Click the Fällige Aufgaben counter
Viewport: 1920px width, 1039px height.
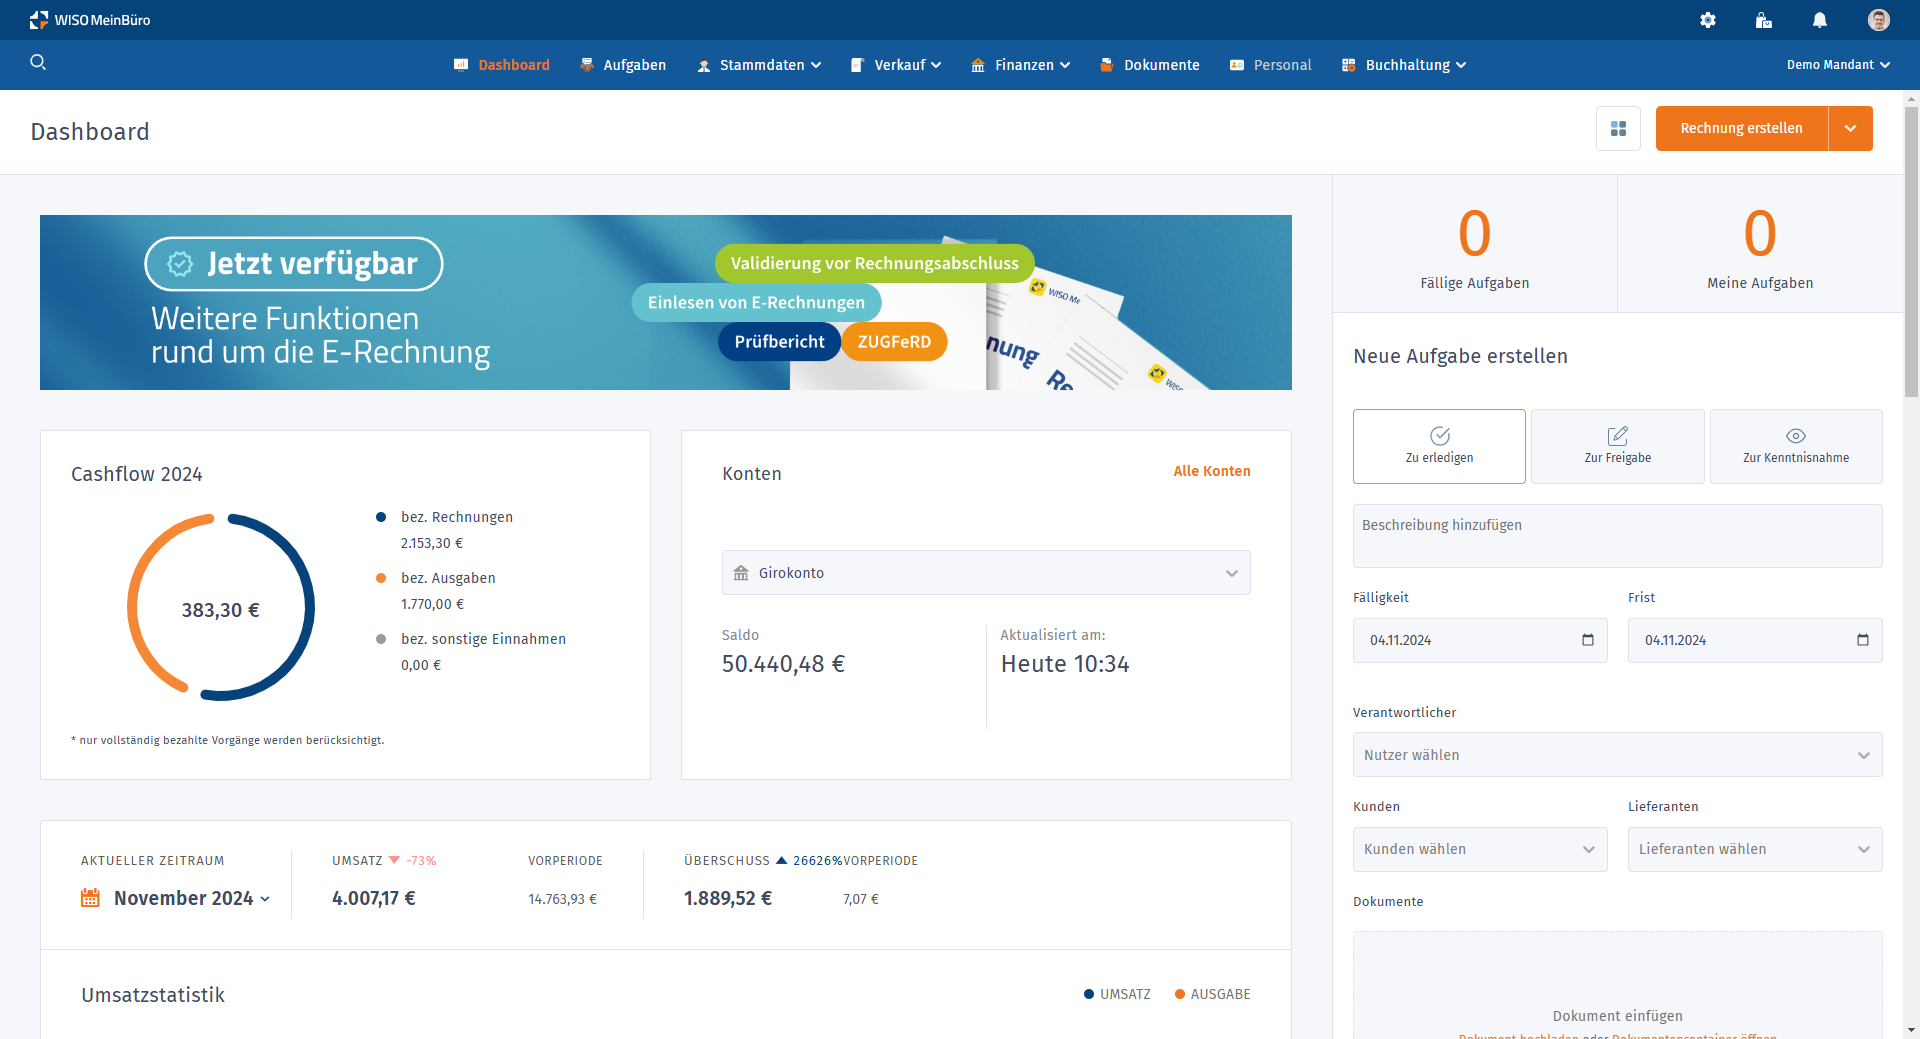pyautogui.click(x=1475, y=245)
